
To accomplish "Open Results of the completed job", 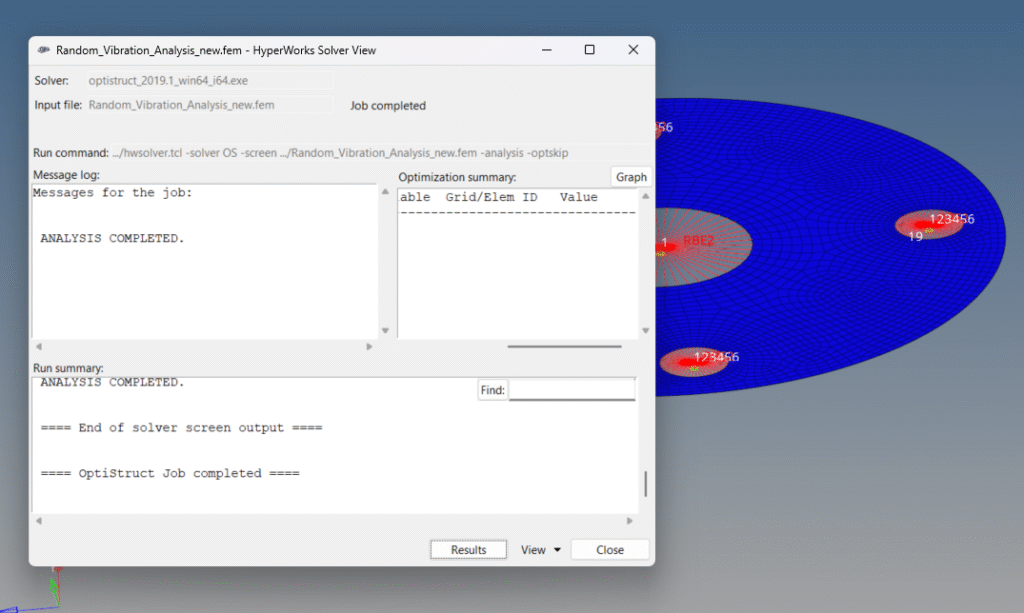I will coord(468,550).
